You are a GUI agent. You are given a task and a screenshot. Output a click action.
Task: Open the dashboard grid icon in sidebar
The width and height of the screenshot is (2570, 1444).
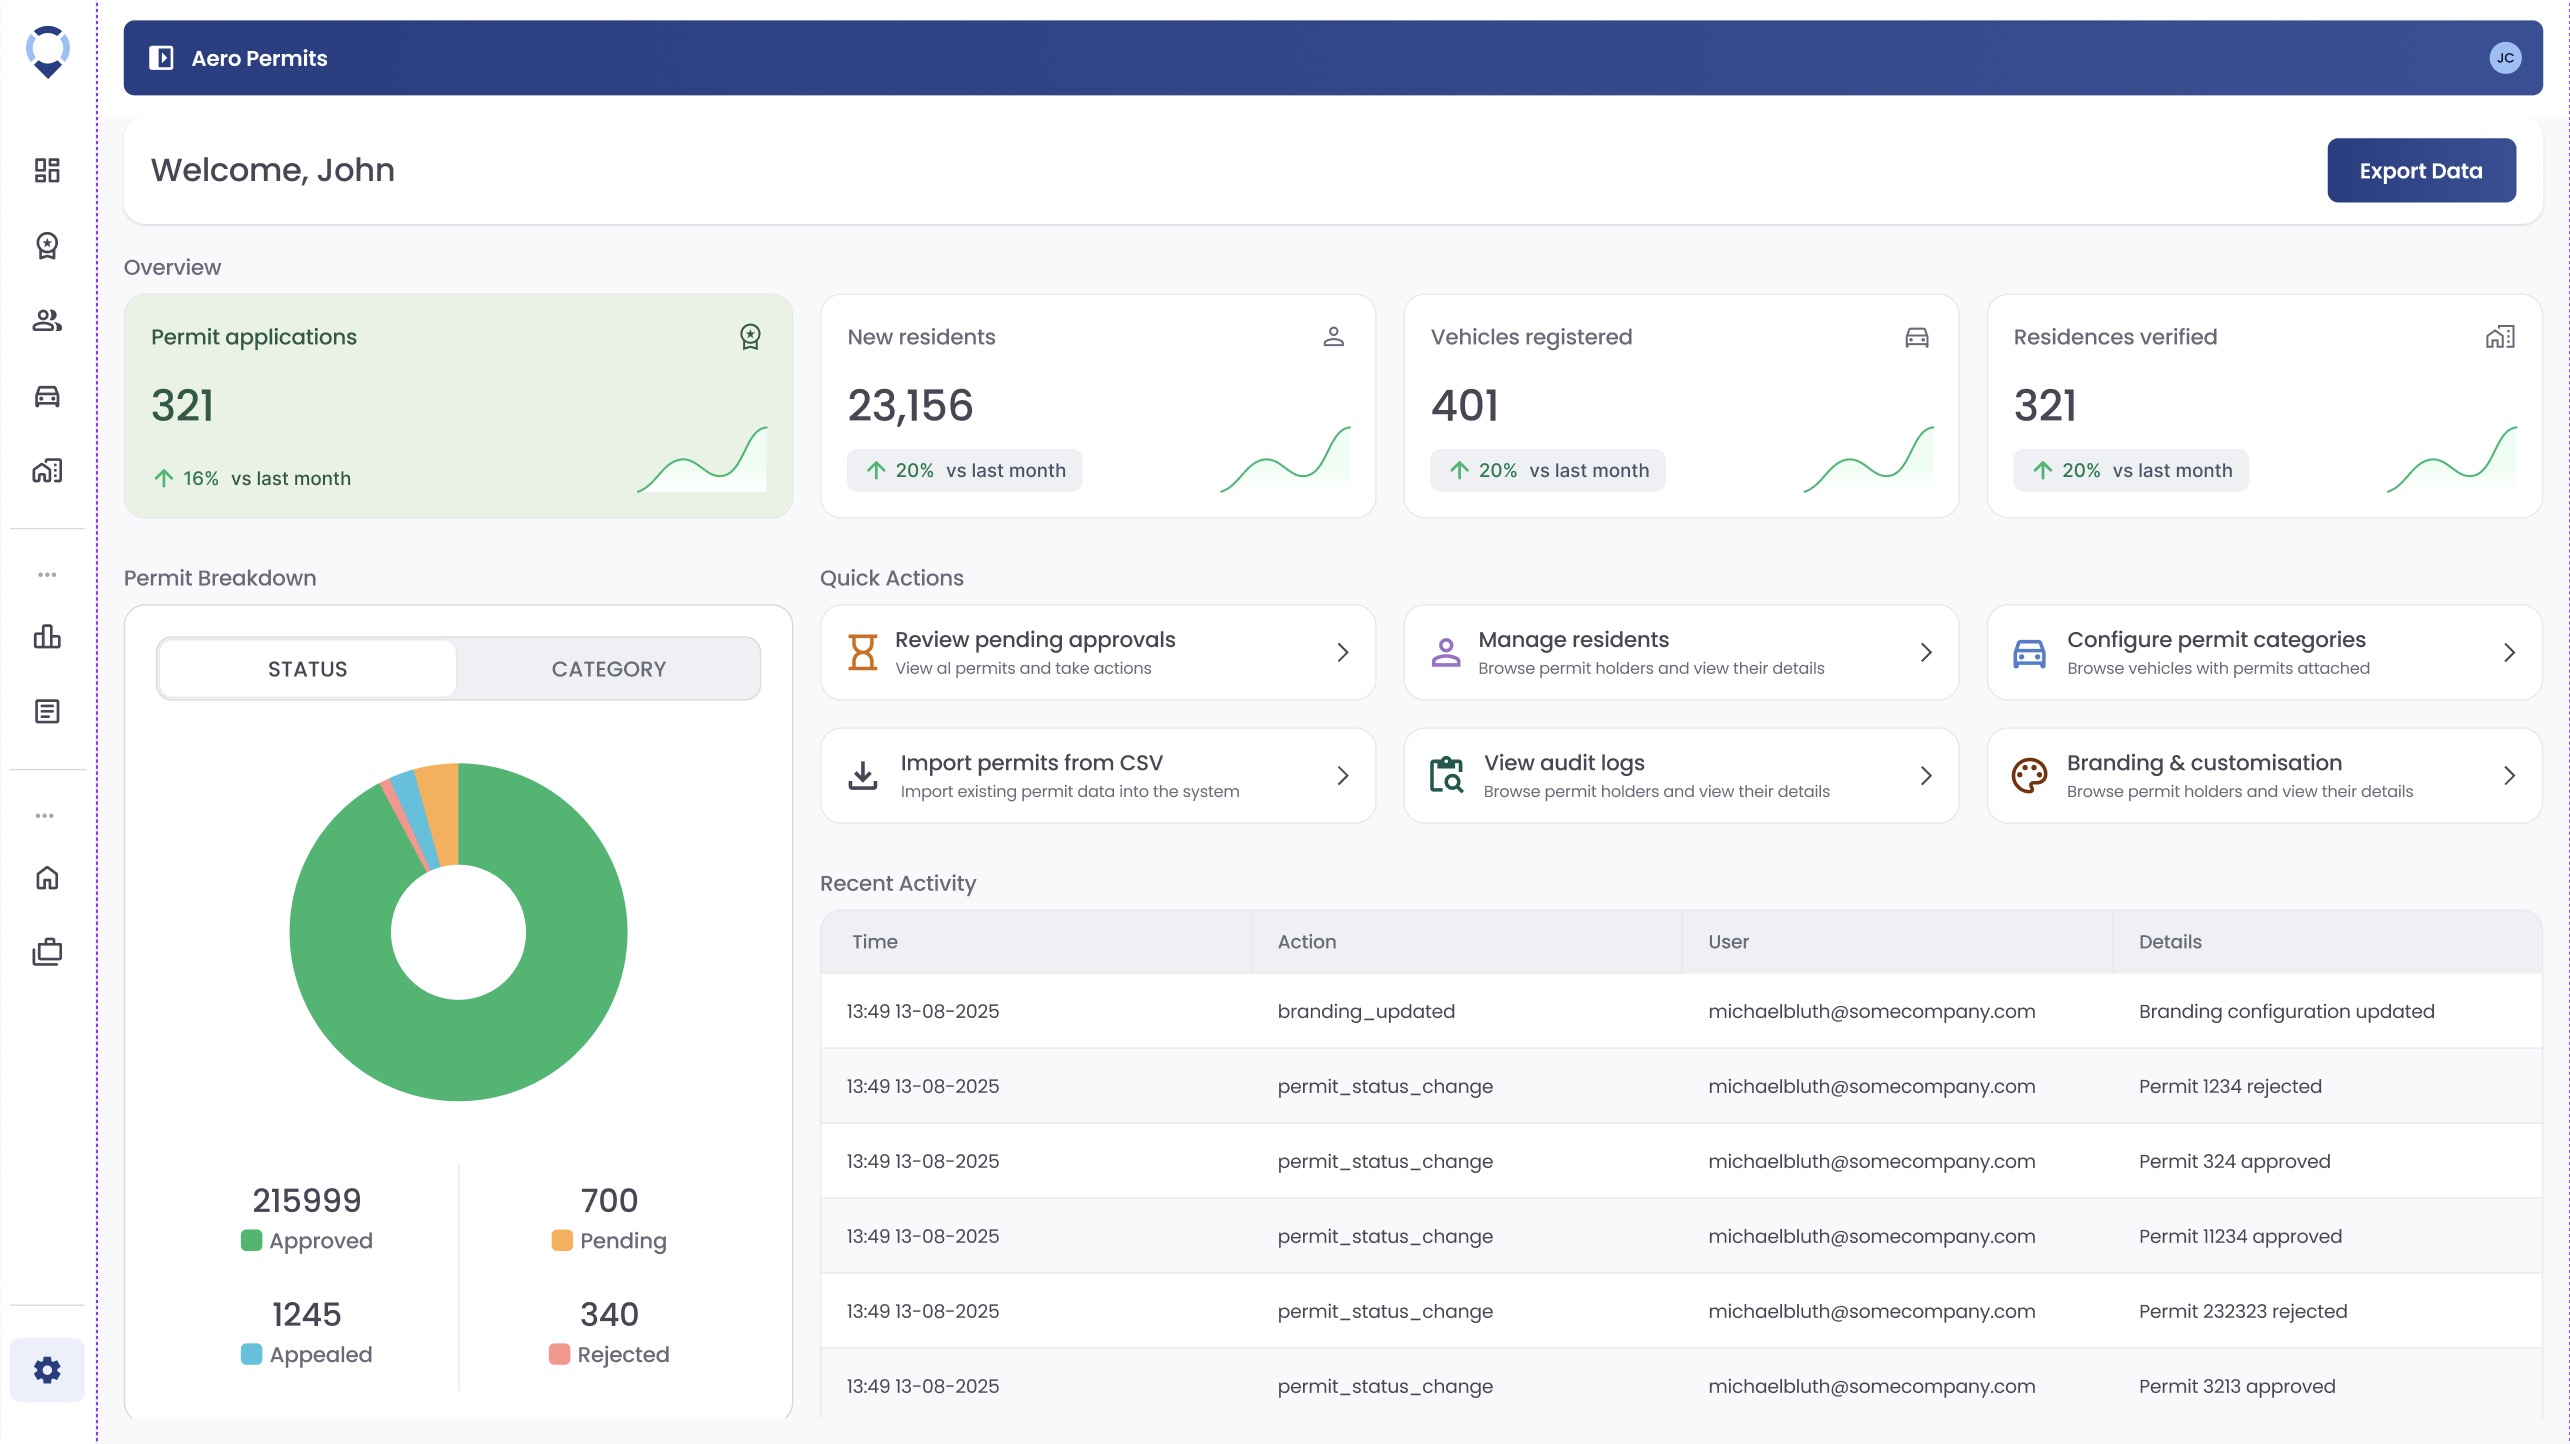point(47,170)
